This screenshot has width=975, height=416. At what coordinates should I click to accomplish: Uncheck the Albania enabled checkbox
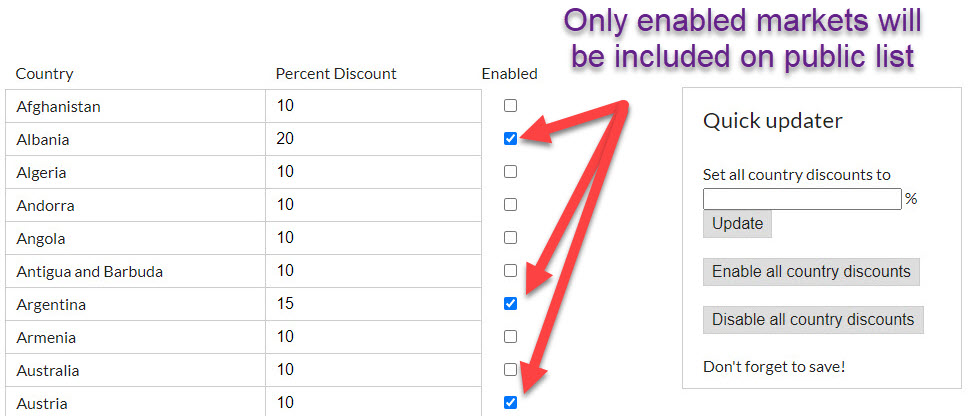click(511, 139)
